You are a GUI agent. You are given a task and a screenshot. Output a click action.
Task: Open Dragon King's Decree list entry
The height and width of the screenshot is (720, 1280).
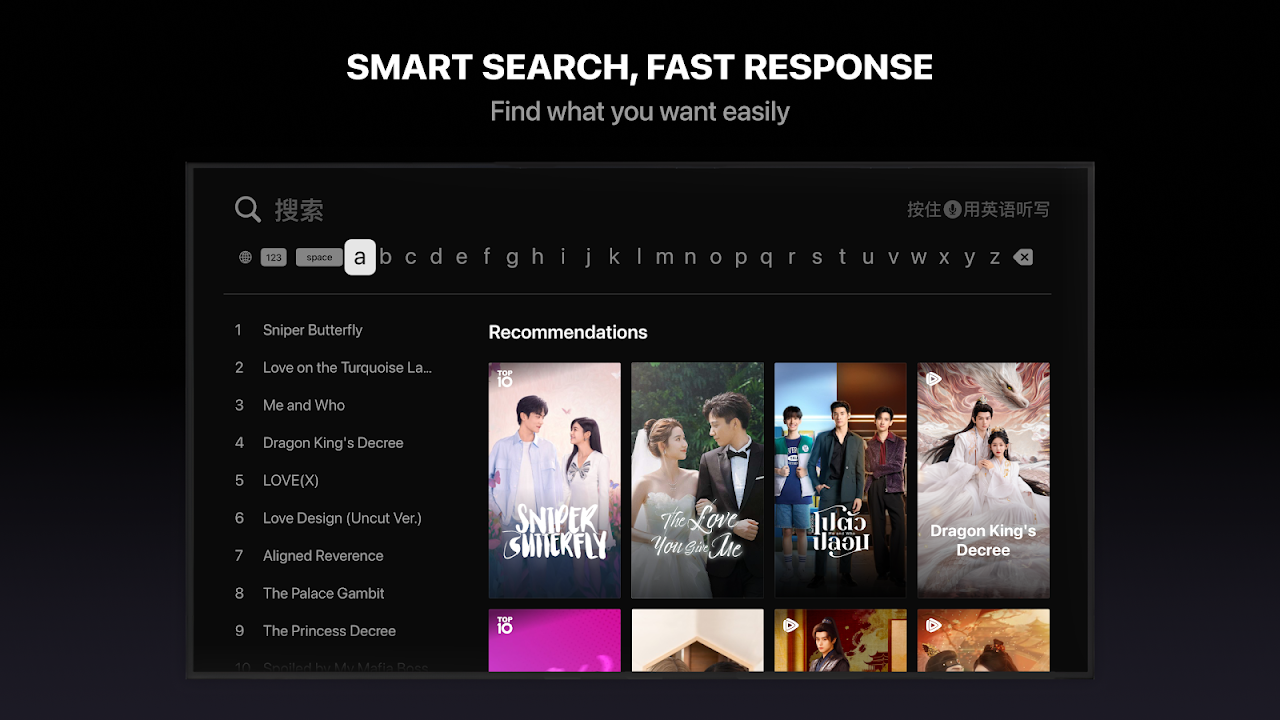click(x=333, y=443)
